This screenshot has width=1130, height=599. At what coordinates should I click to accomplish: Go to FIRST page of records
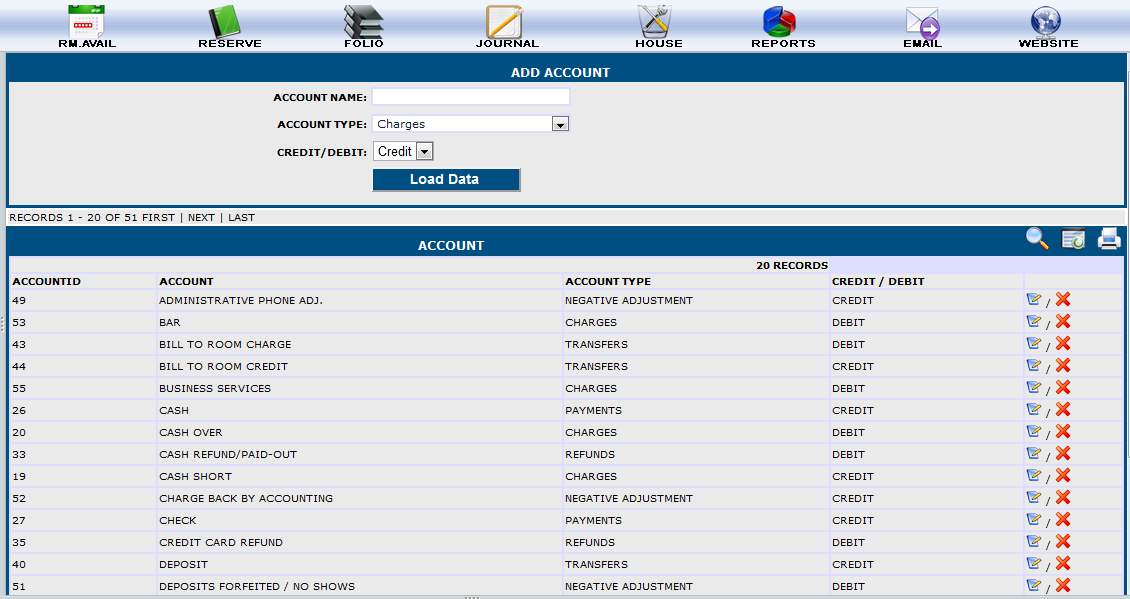pos(159,217)
